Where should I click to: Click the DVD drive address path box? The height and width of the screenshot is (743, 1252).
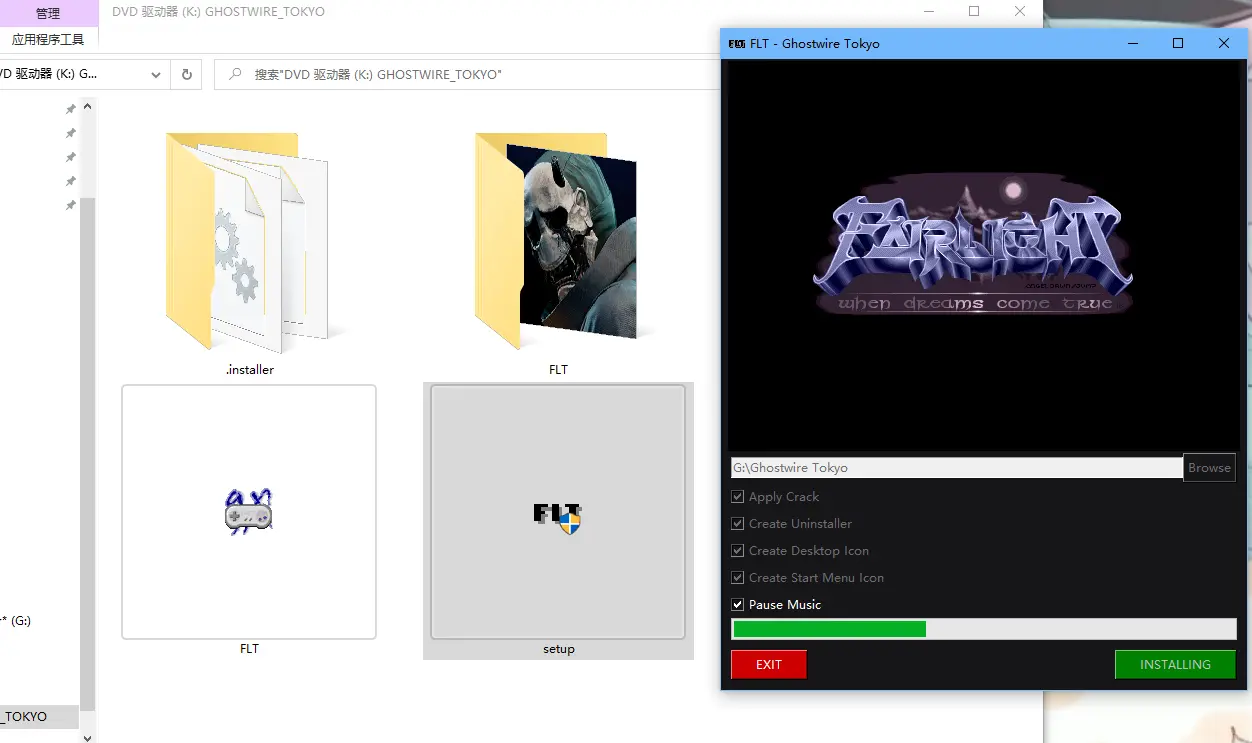point(72,74)
